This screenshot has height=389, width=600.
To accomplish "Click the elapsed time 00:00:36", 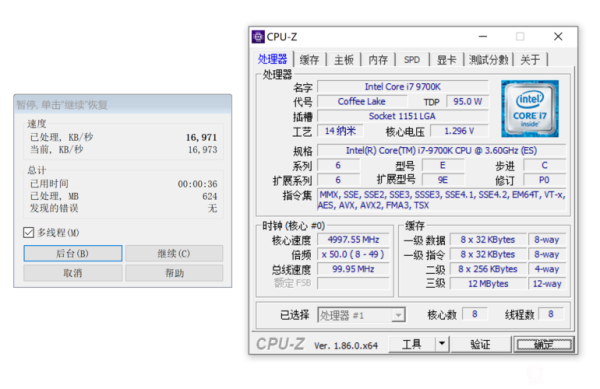I will (197, 184).
